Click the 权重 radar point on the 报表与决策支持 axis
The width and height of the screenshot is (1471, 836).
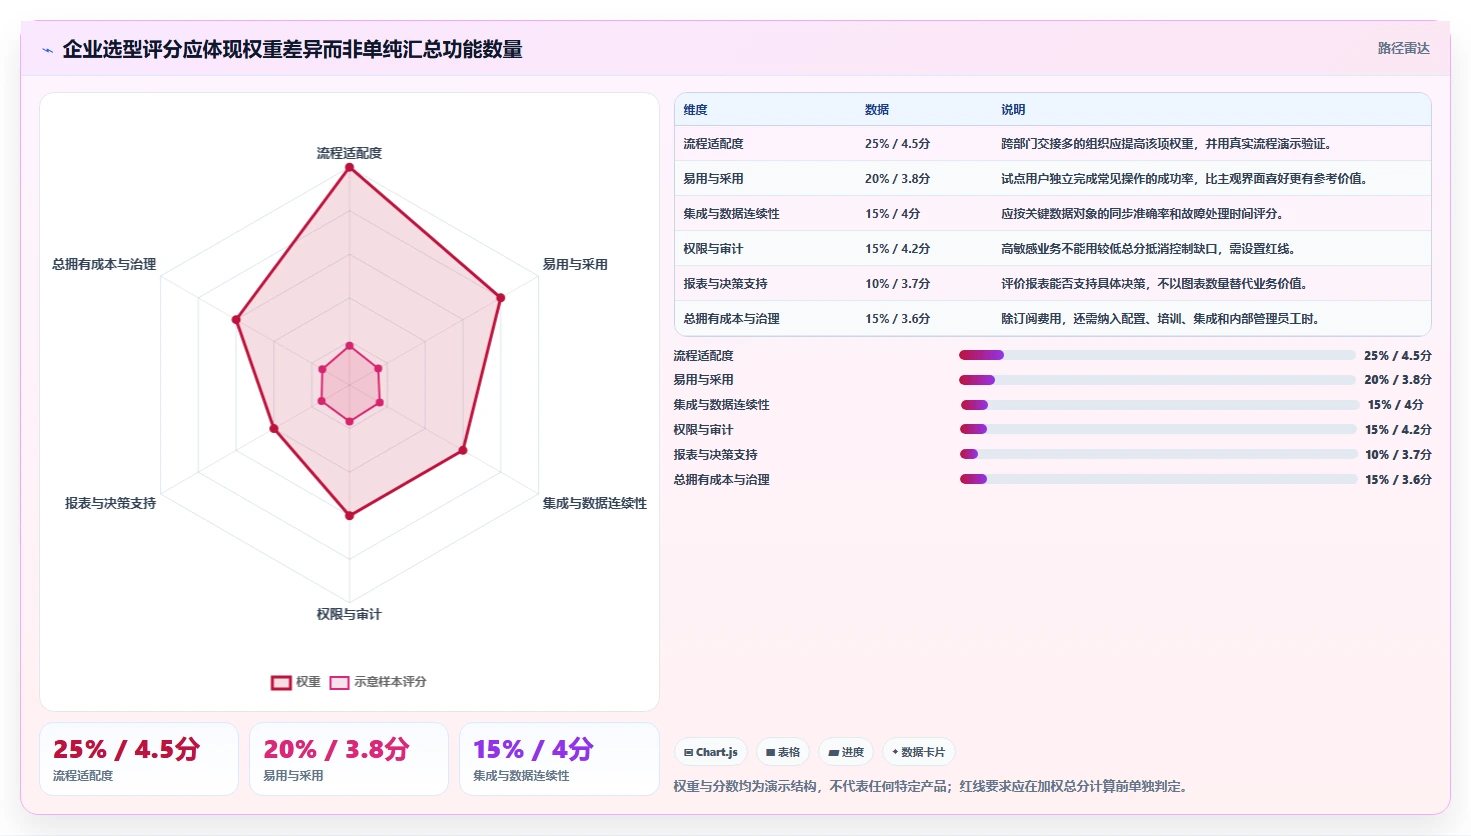point(274,429)
